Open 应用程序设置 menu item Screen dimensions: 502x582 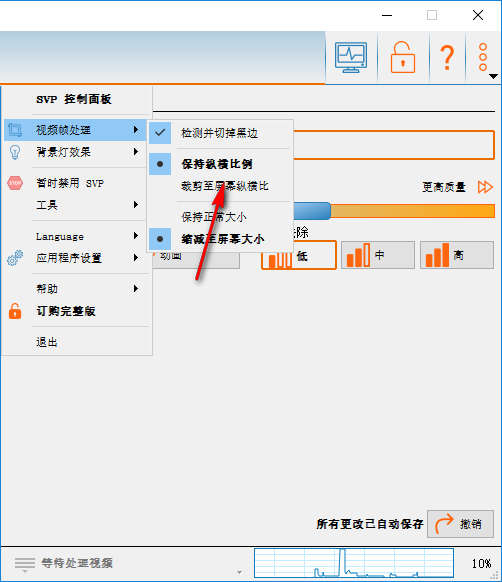click(75, 258)
